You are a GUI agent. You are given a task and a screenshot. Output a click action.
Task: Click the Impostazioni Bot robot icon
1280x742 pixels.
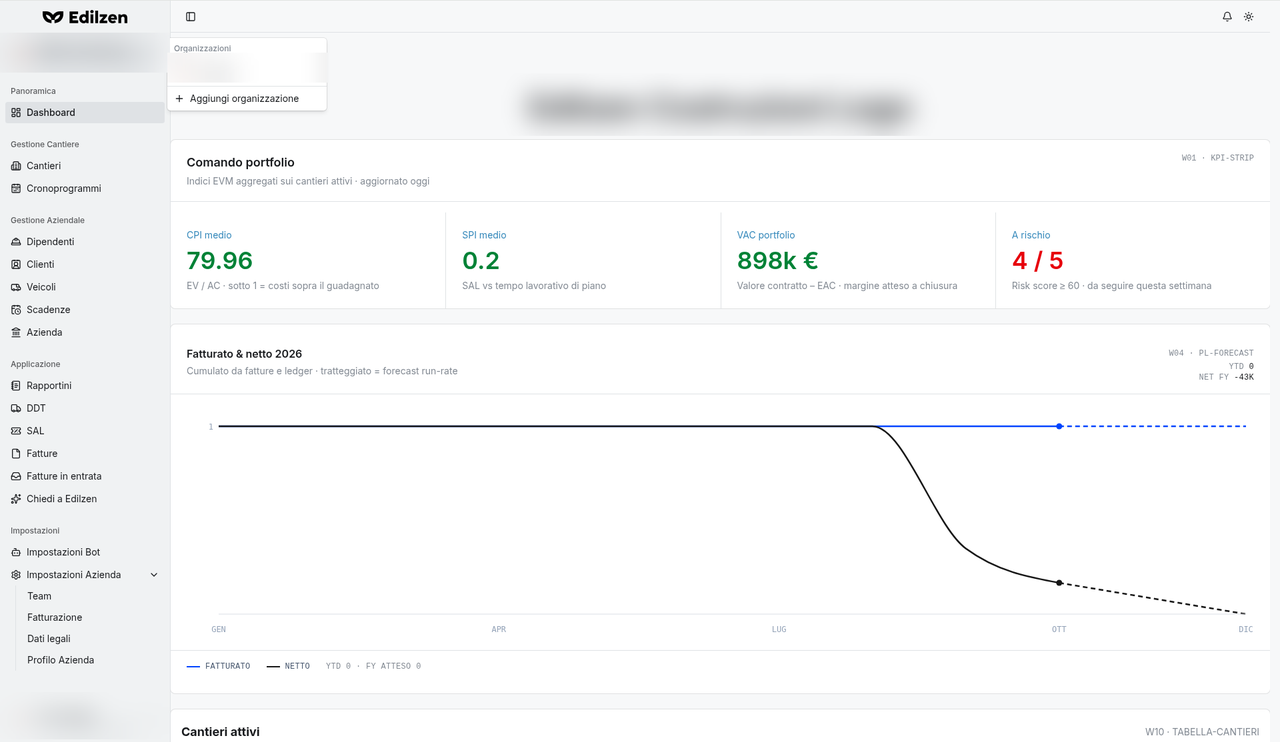pyautogui.click(x=16, y=552)
